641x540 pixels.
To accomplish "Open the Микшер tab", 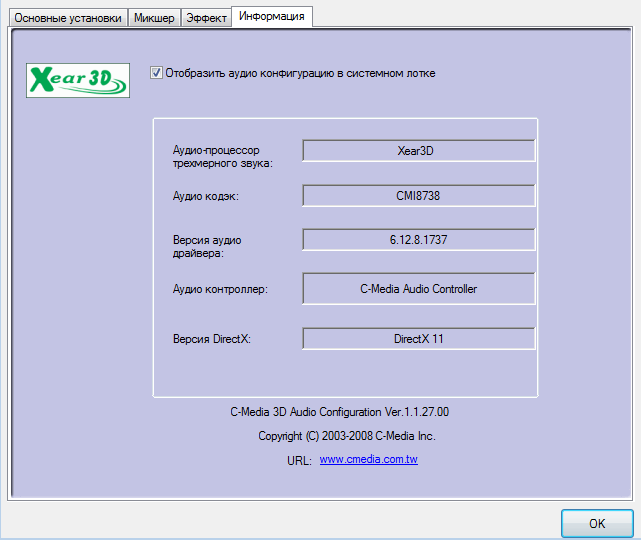I will (154, 17).
